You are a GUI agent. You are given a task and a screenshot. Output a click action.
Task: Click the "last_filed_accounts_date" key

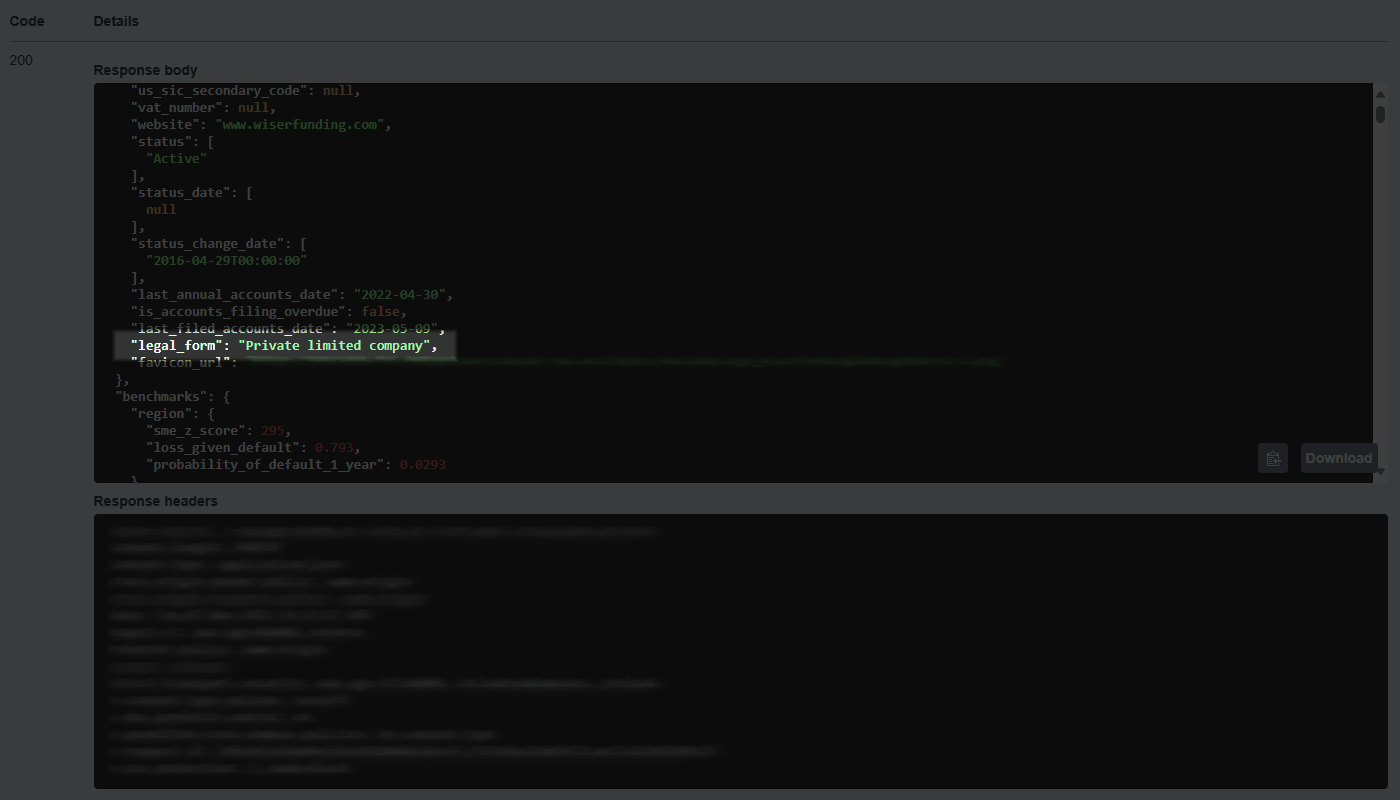coord(230,329)
